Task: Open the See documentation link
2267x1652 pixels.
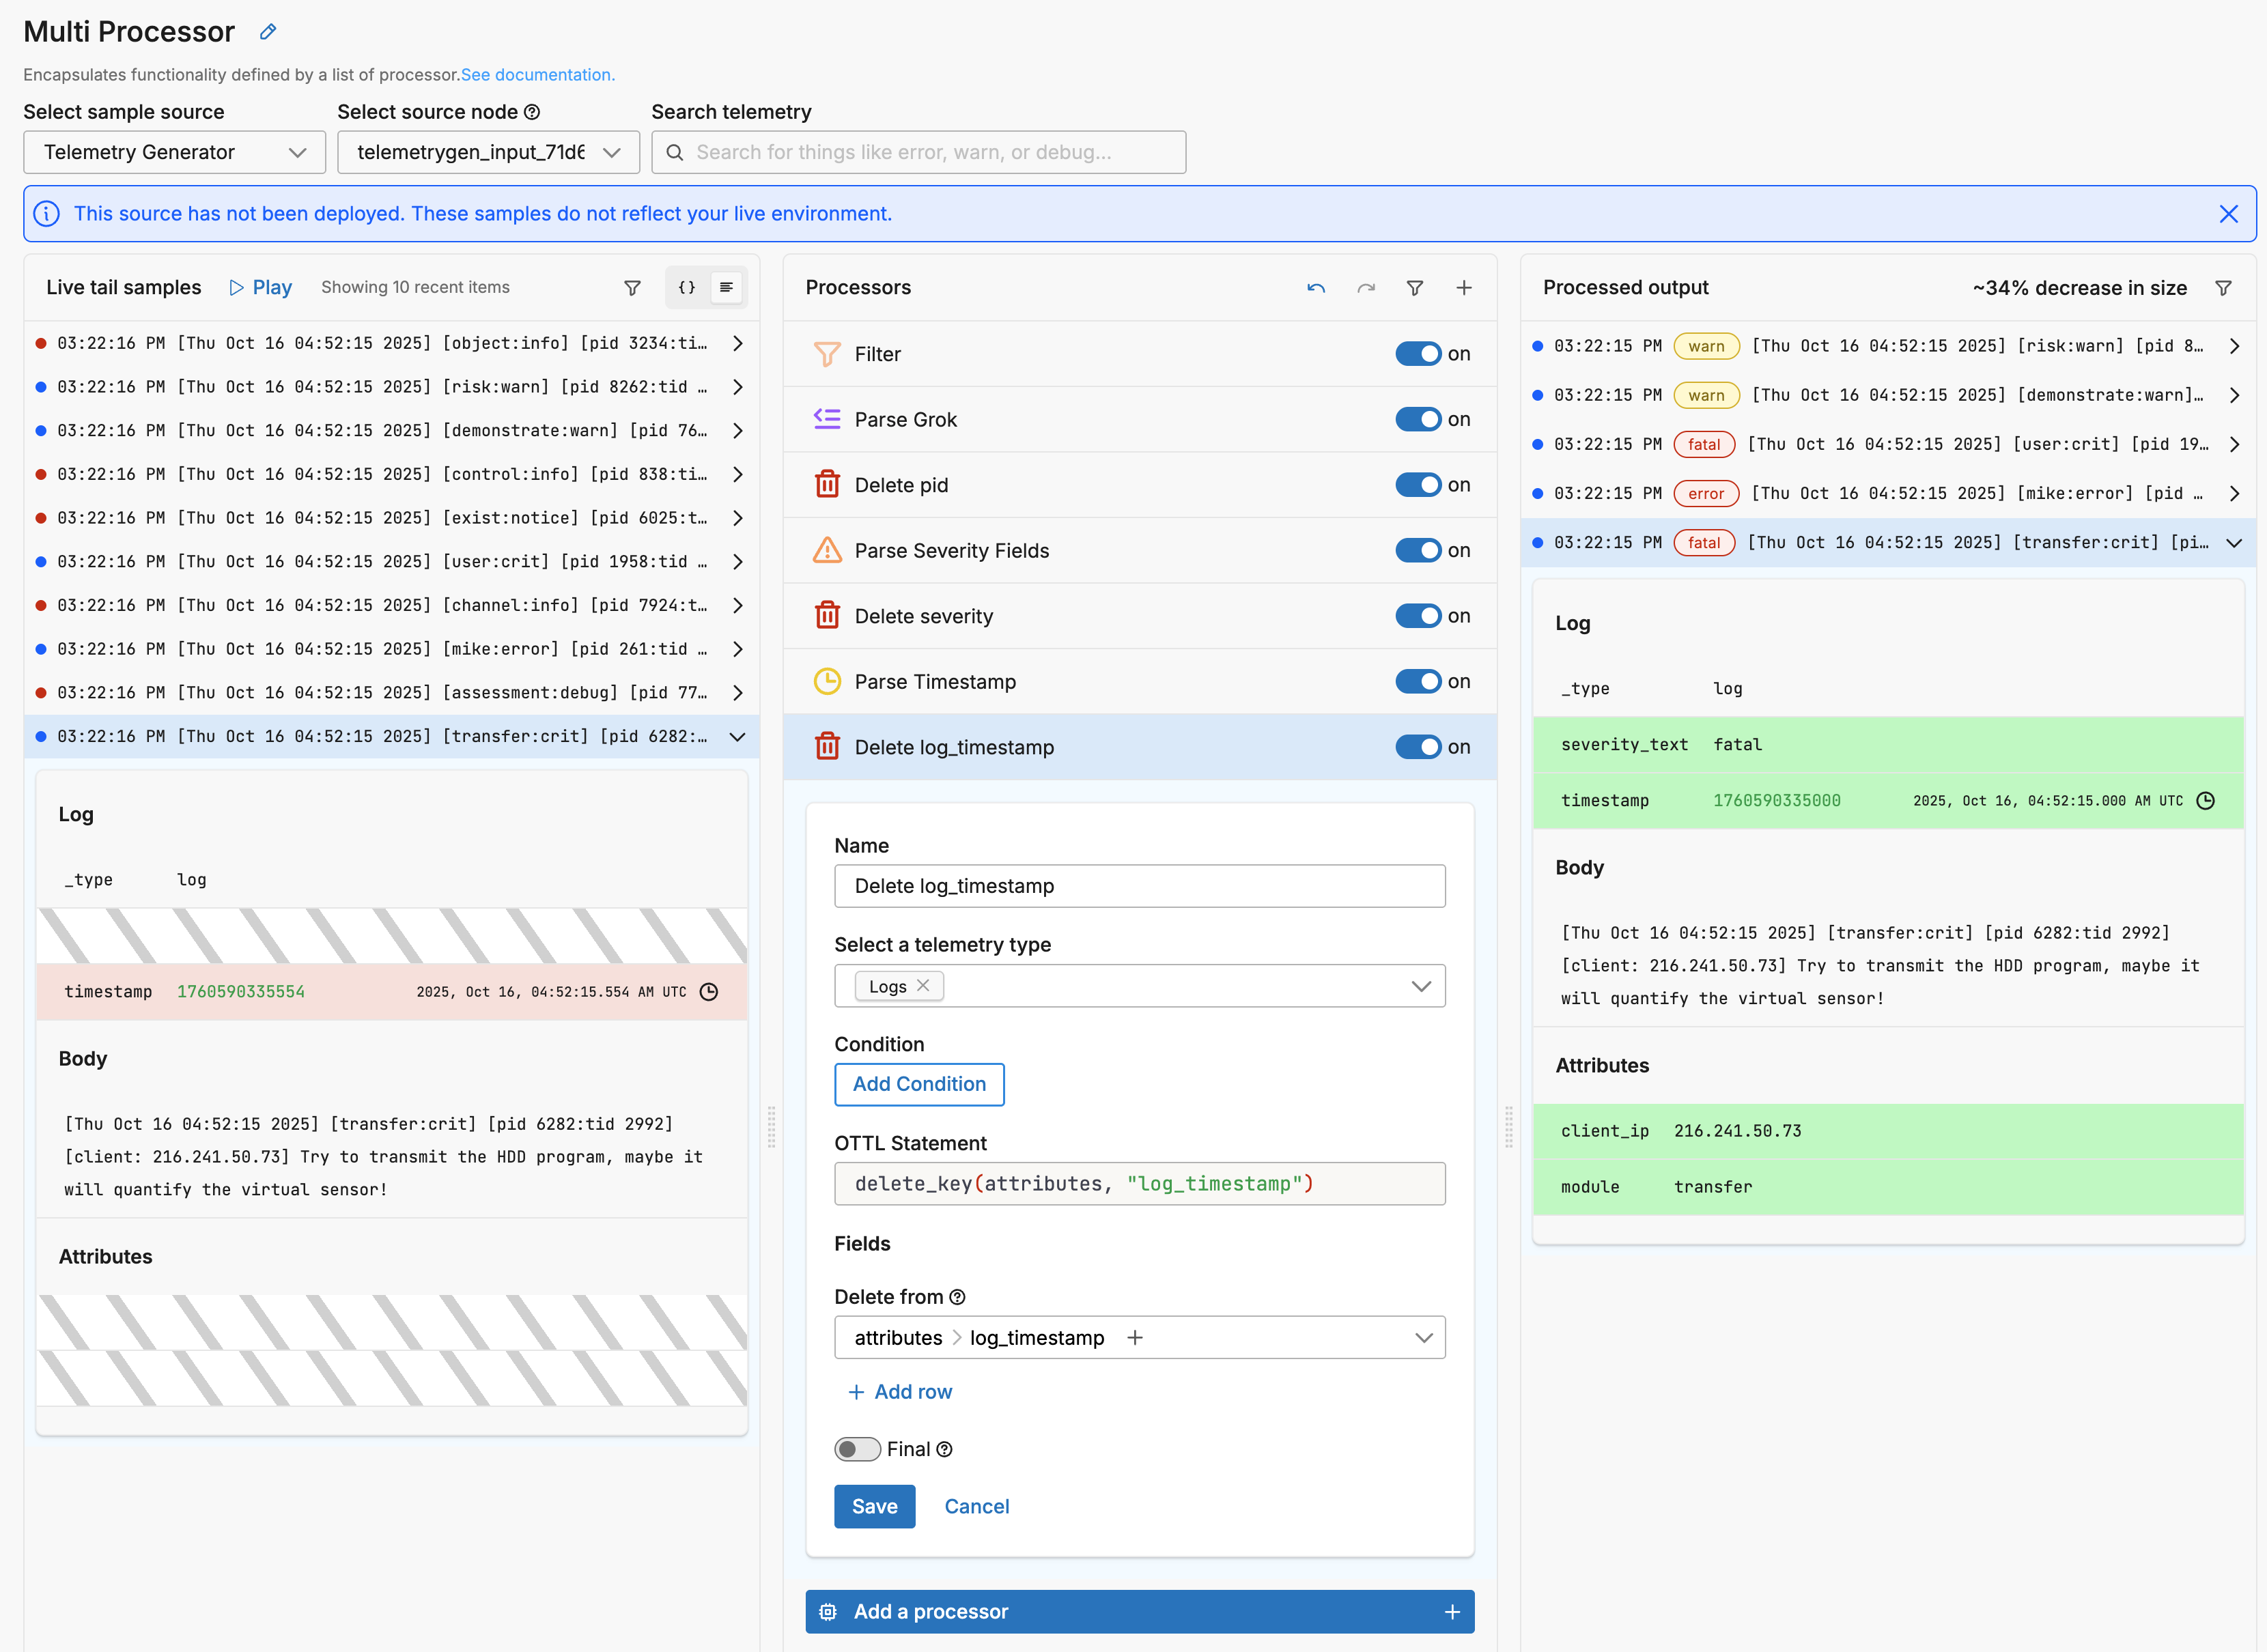Action: coord(537,75)
